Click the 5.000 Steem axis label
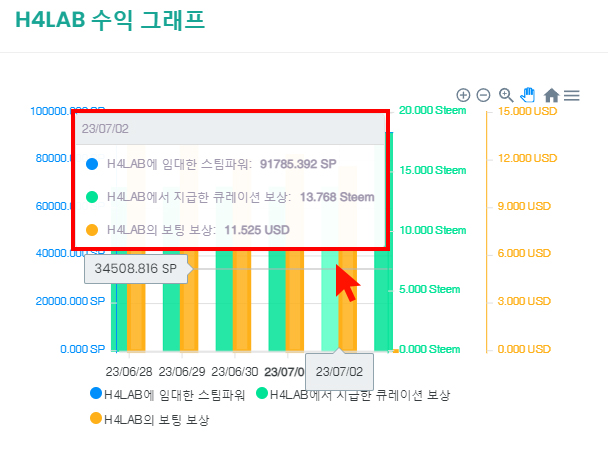The height and width of the screenshot is (455, 608). pos(429,289)
